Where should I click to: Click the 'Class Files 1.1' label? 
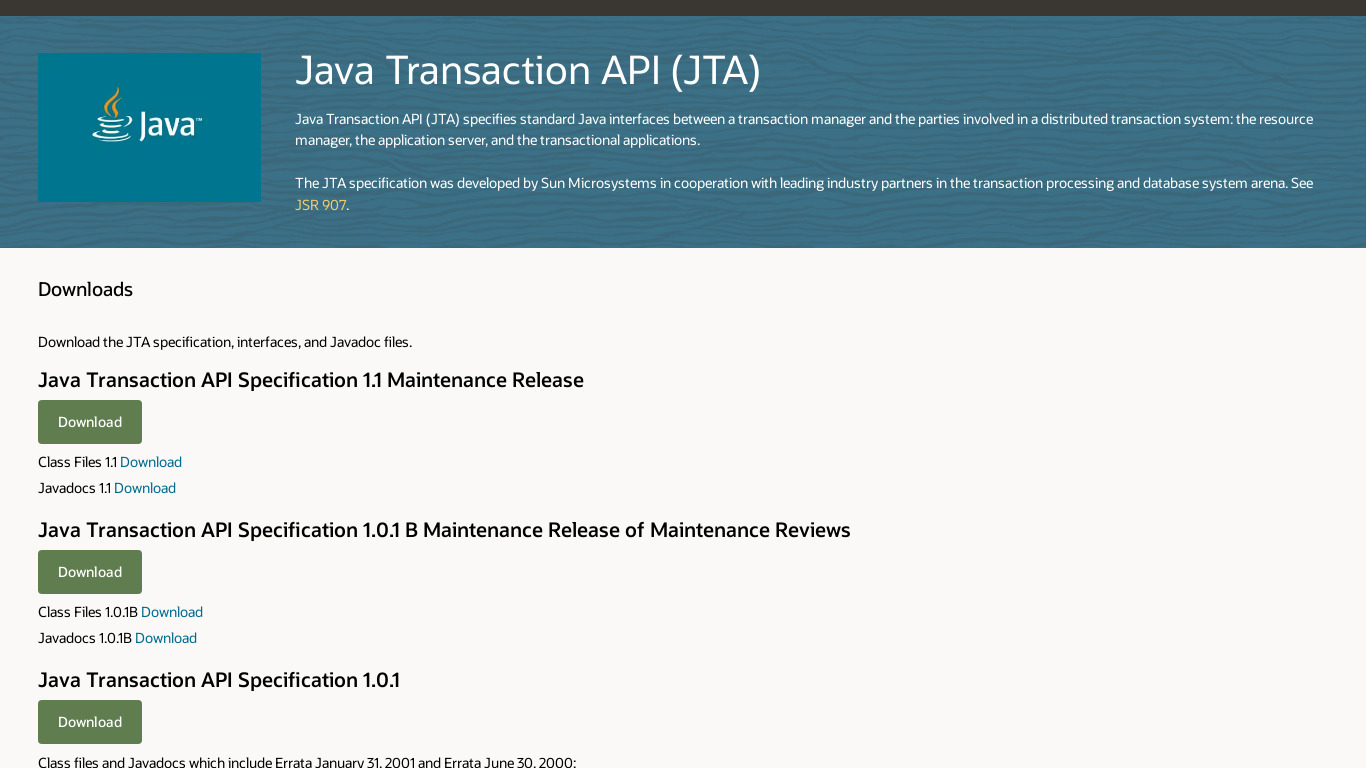[x=77, y=462]
